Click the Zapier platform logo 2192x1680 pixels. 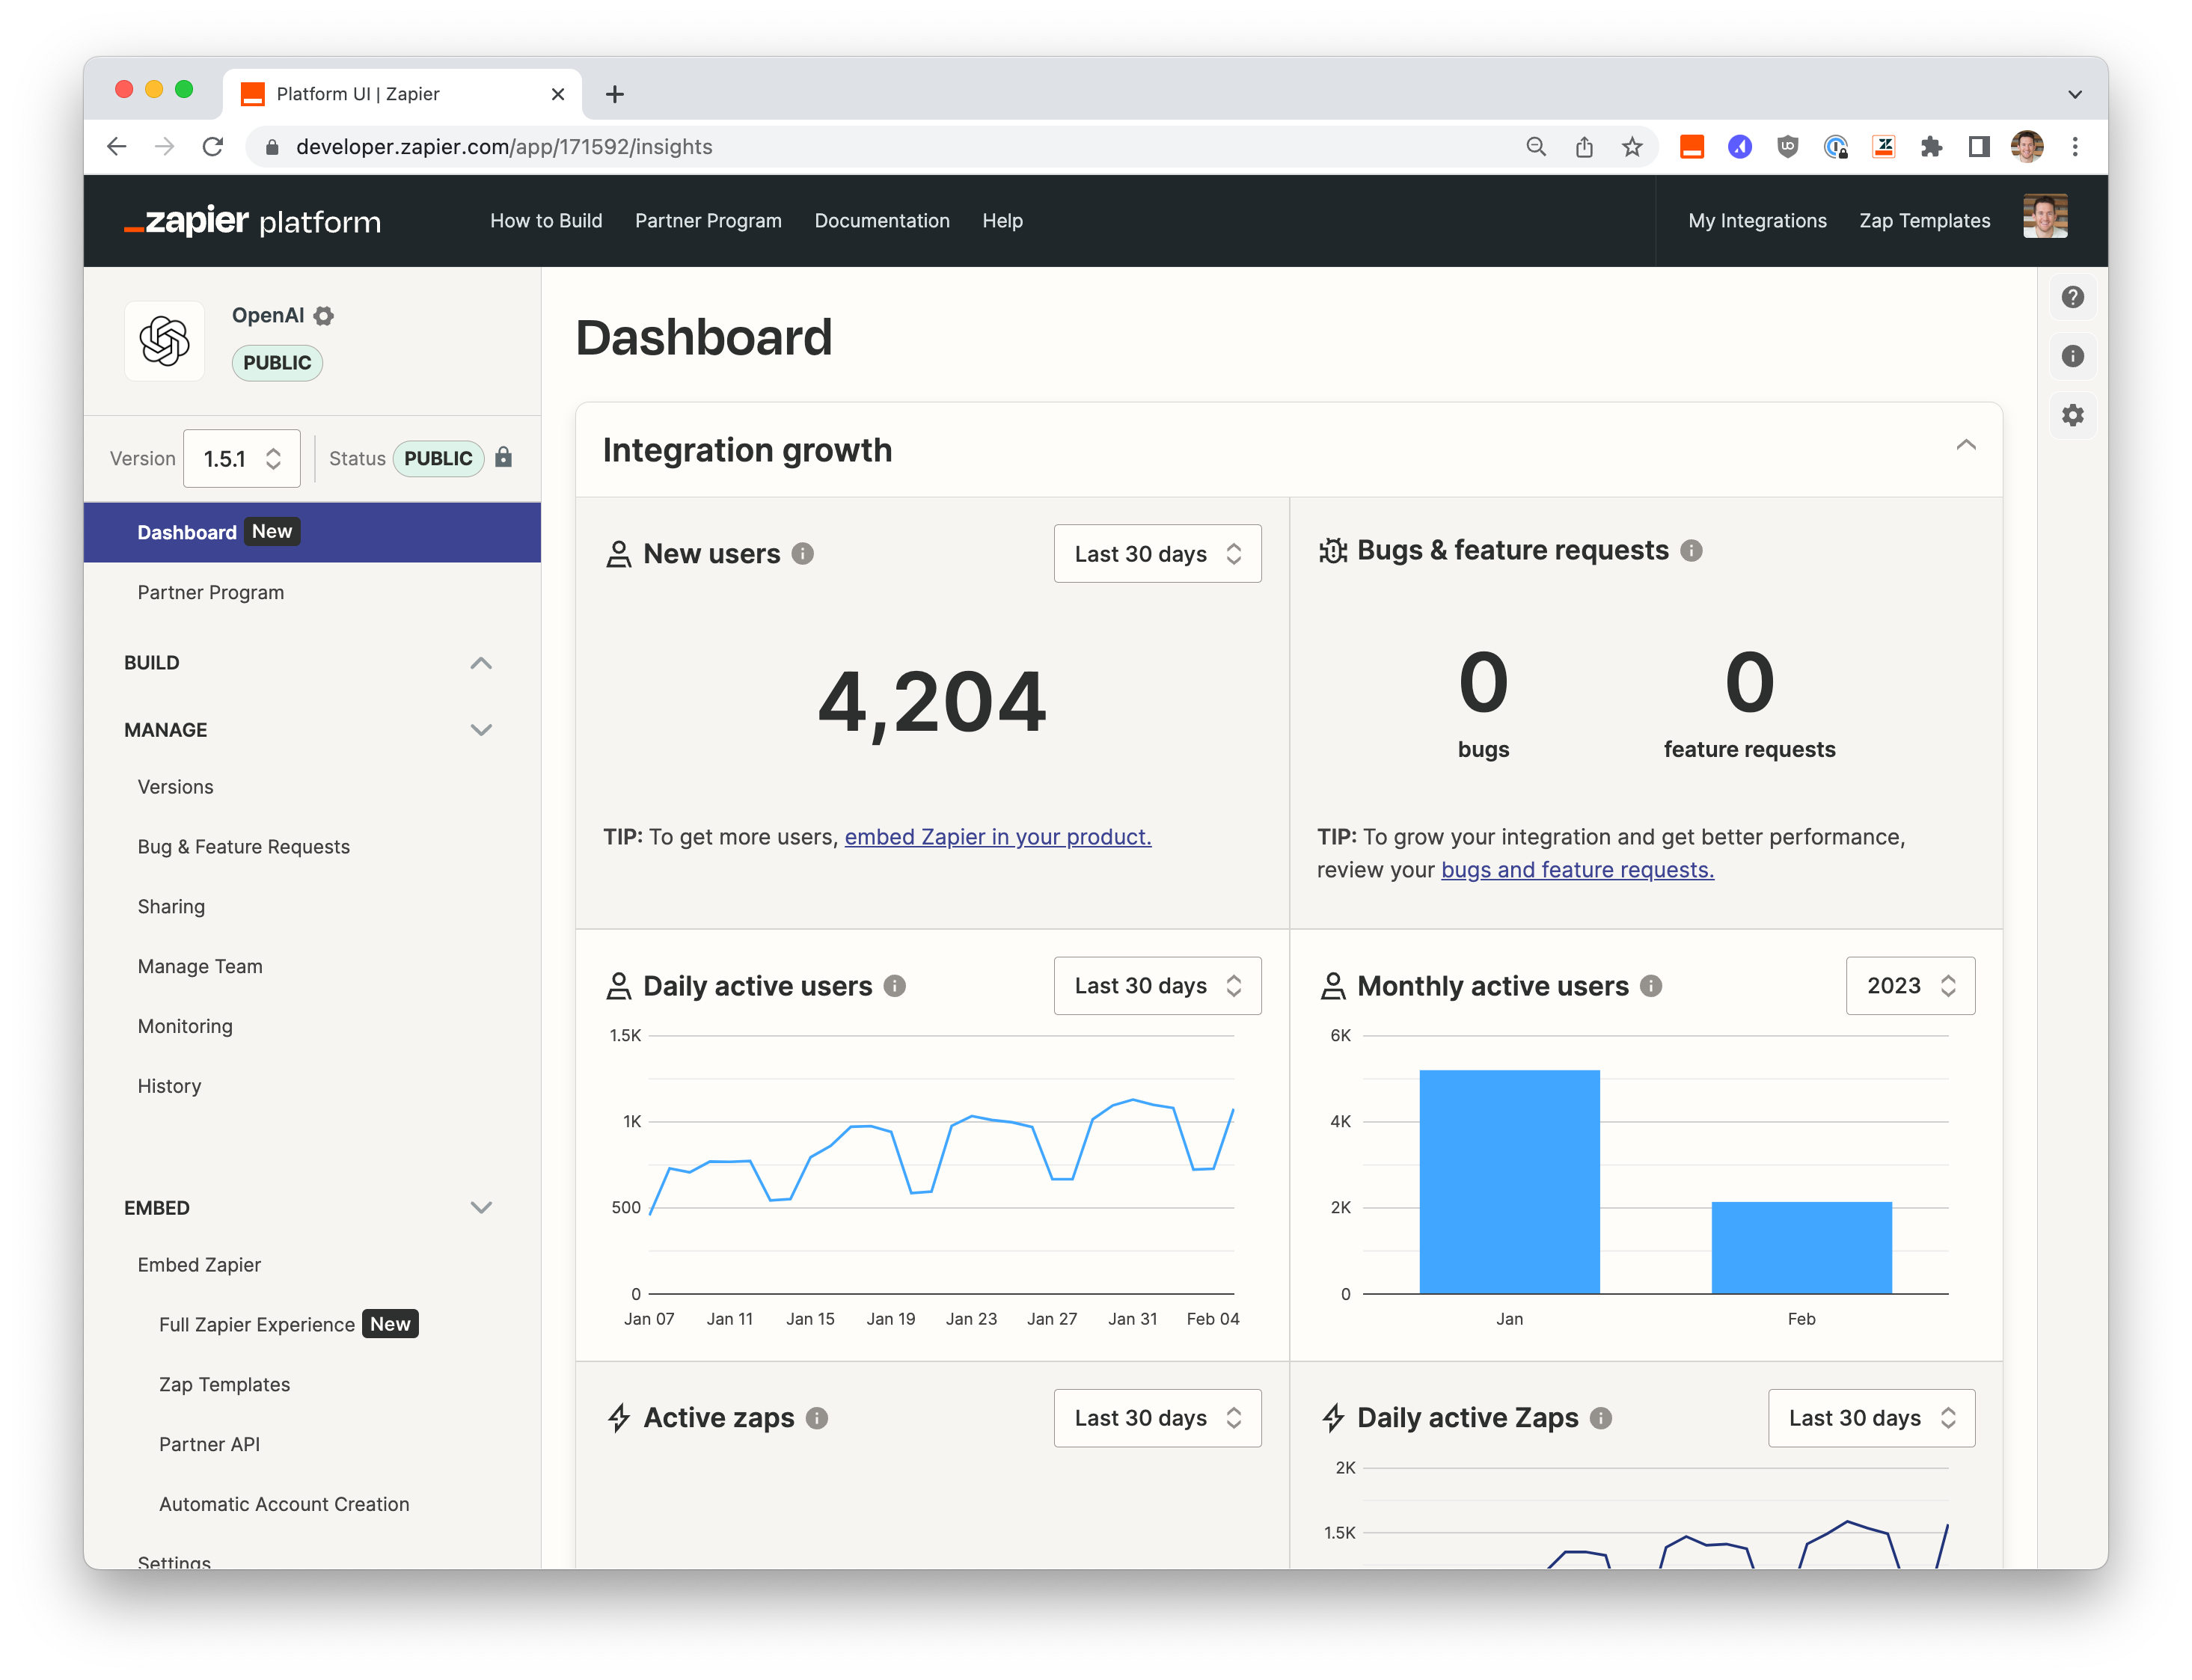click(x=252, y=220)
